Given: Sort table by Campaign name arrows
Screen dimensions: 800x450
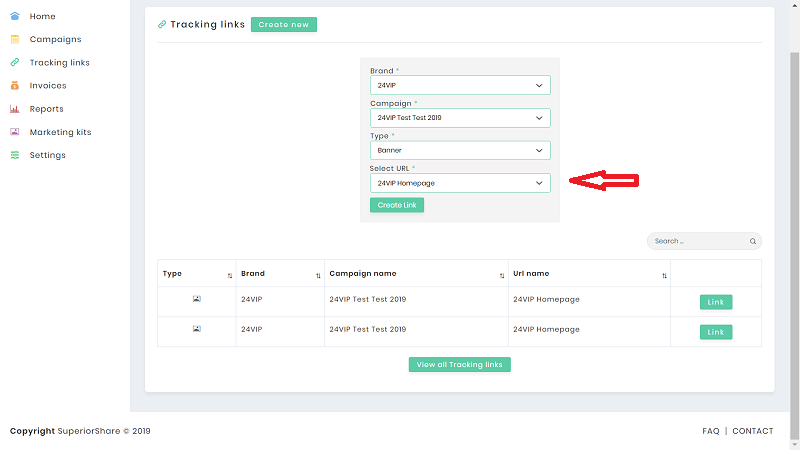Looking at the screenshot, I should coord(502,276).
